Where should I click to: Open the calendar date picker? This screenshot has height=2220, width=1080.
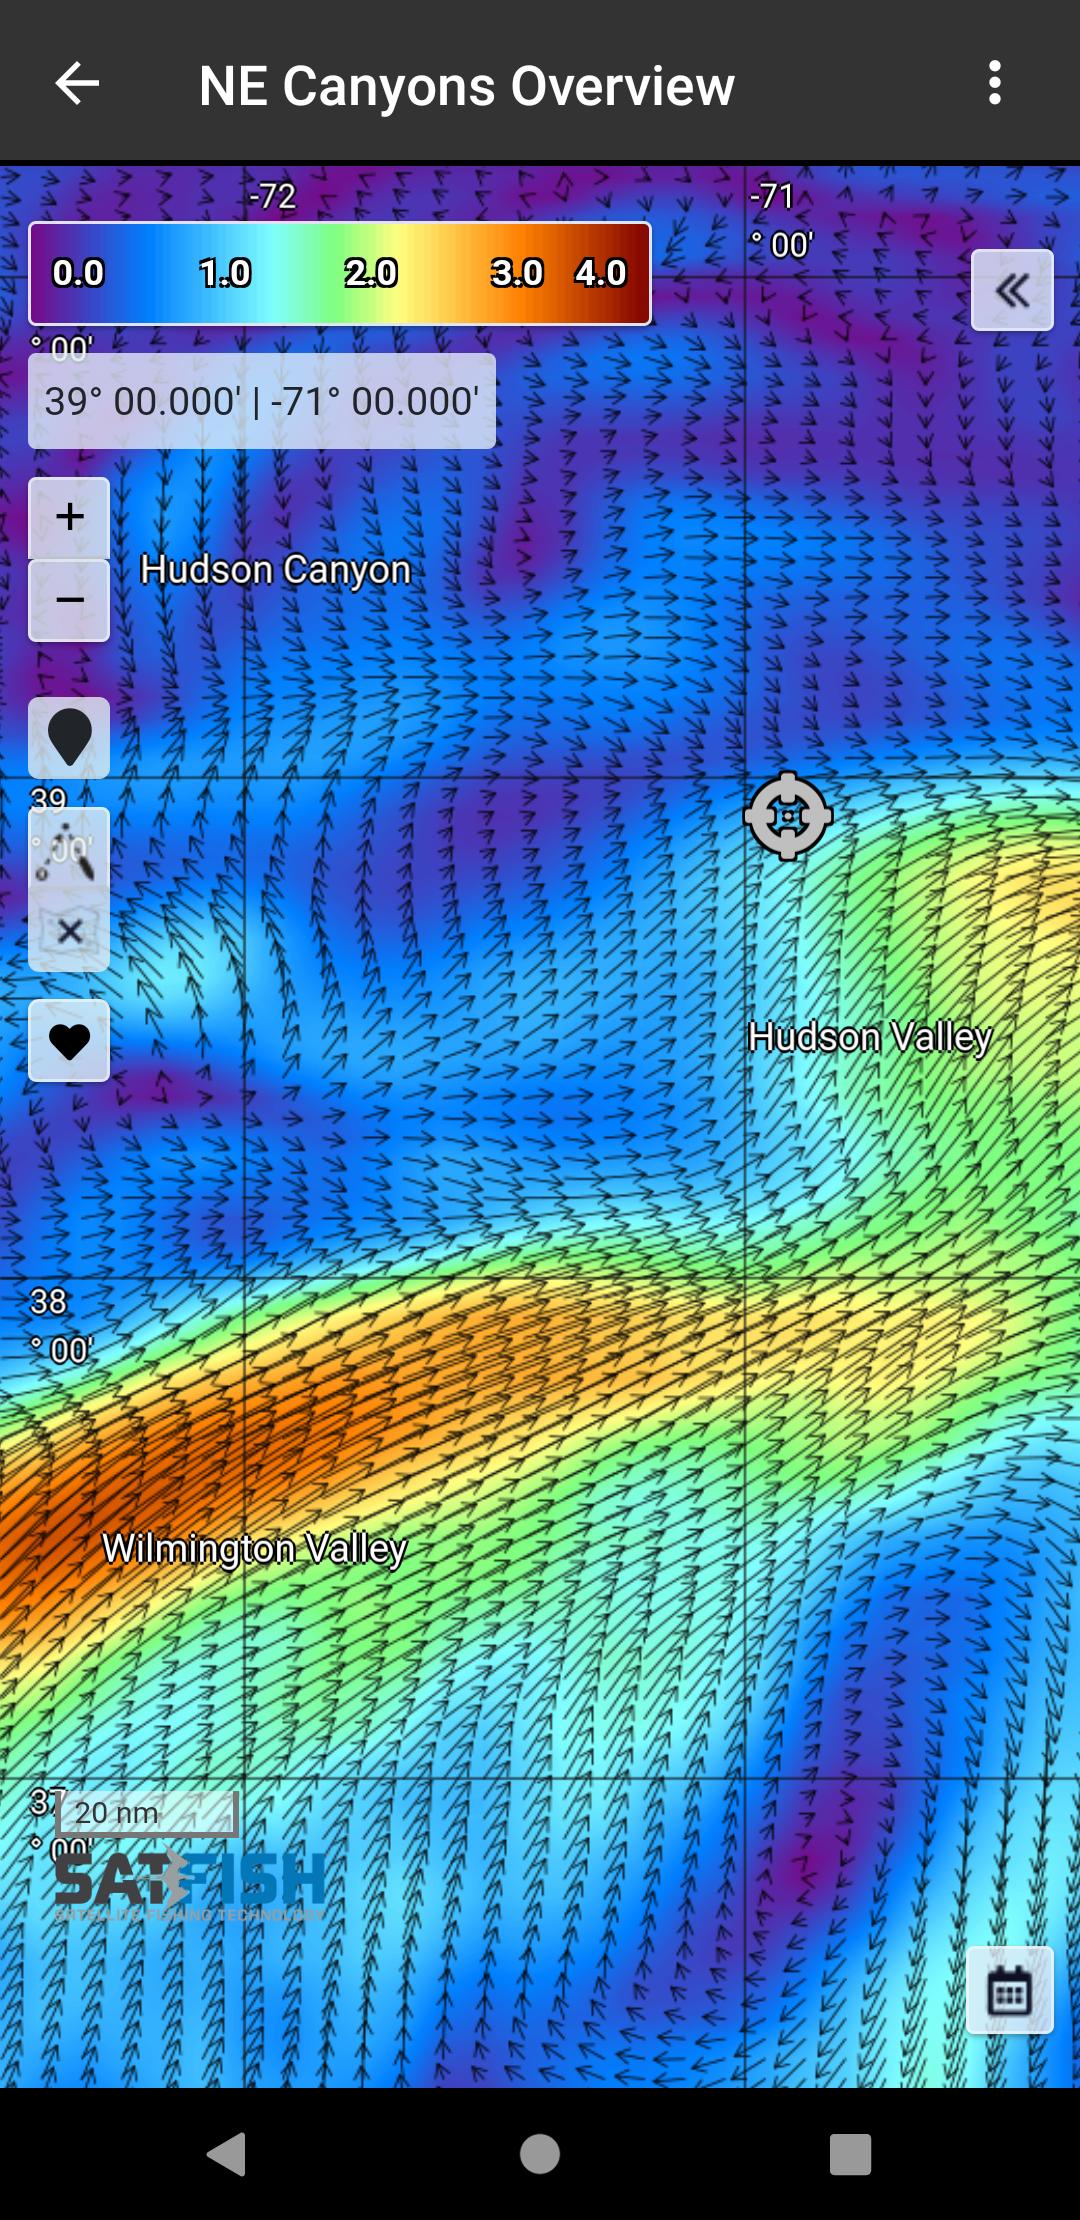click(1010, 1990)
